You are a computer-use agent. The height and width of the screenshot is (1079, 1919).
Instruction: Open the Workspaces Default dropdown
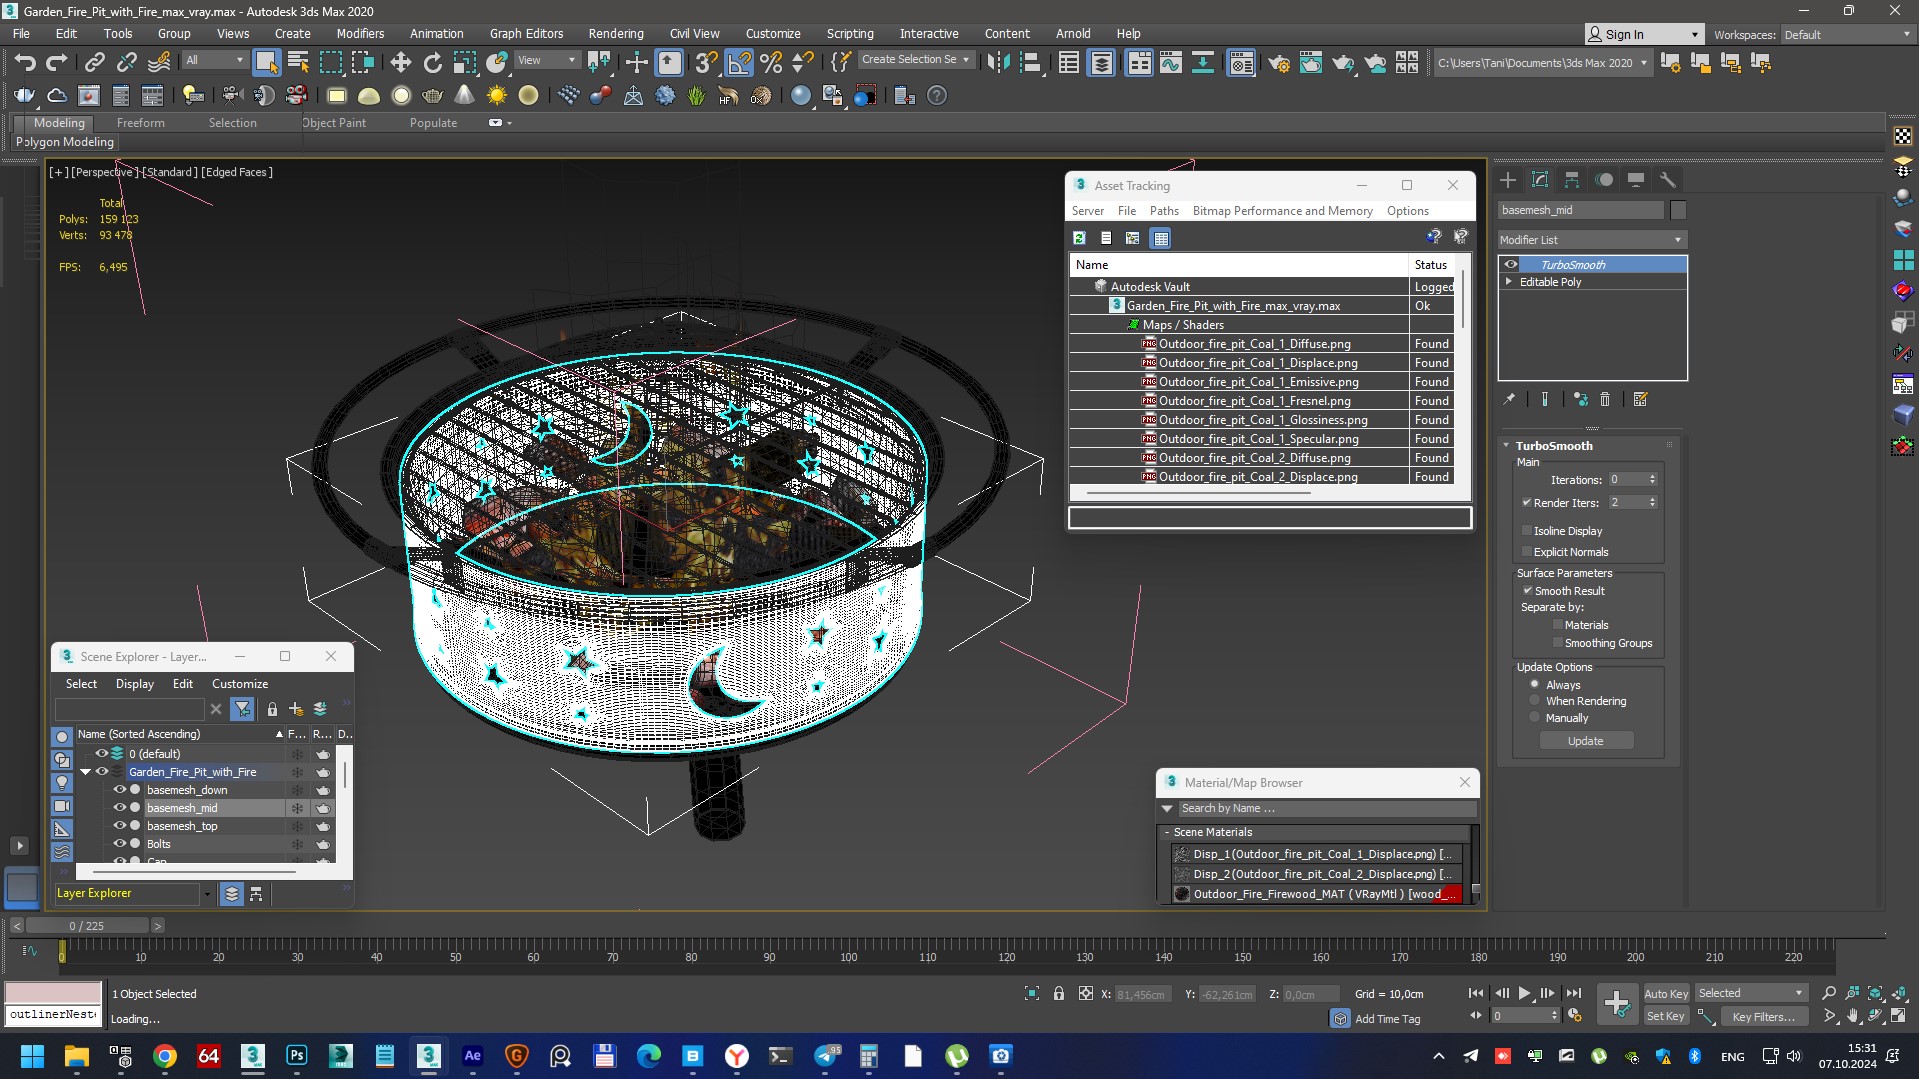(x=1846, y=34)
